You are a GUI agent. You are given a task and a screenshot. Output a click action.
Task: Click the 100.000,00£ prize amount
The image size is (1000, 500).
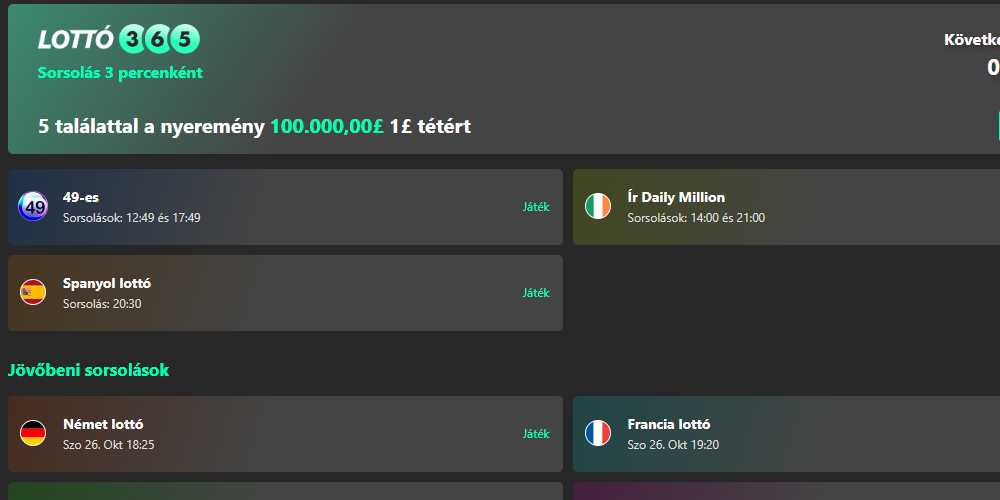(327, 127)
